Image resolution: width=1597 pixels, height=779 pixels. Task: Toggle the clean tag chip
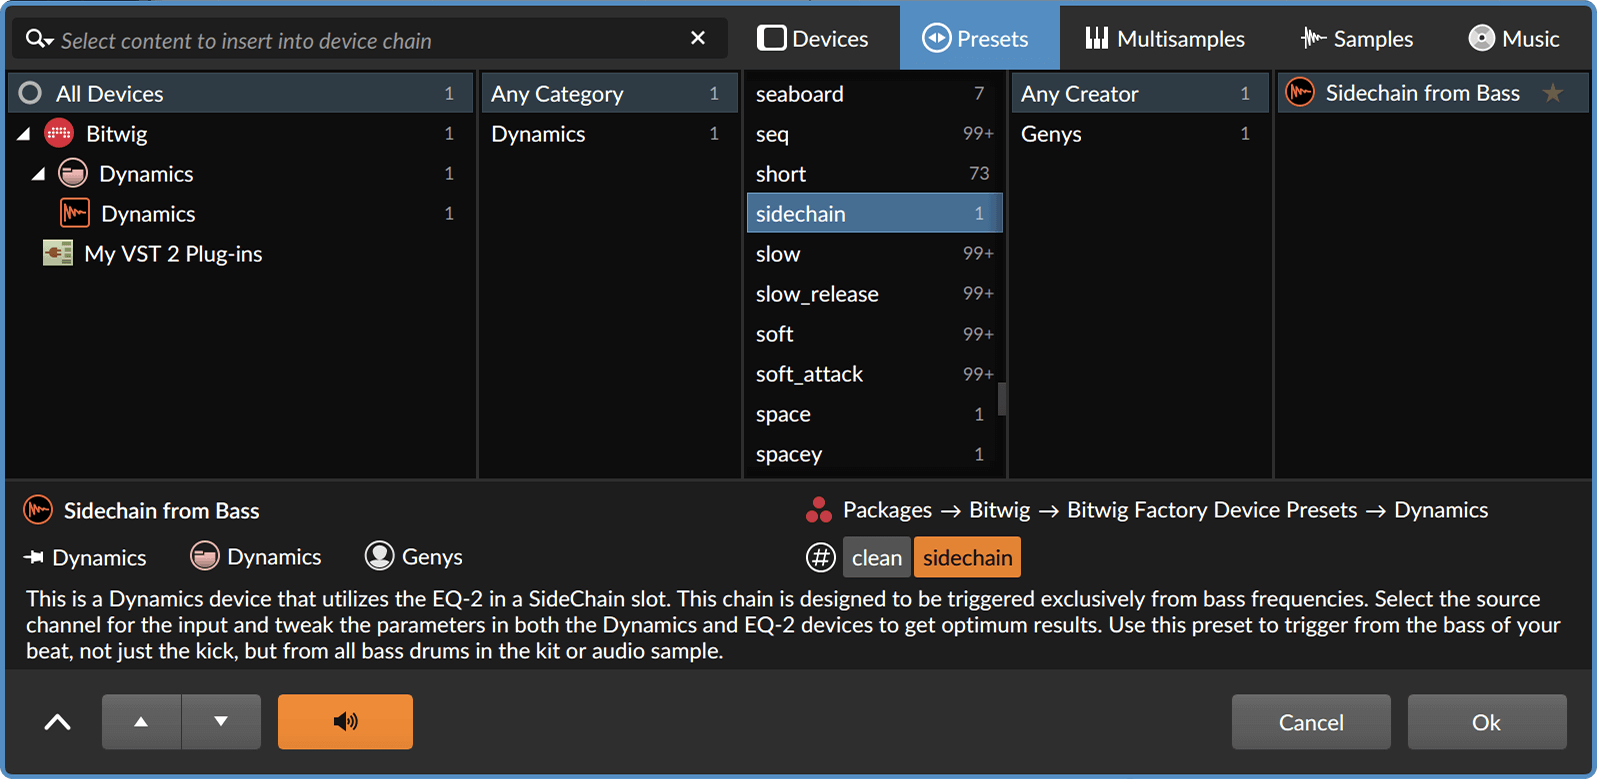(877, 557)
